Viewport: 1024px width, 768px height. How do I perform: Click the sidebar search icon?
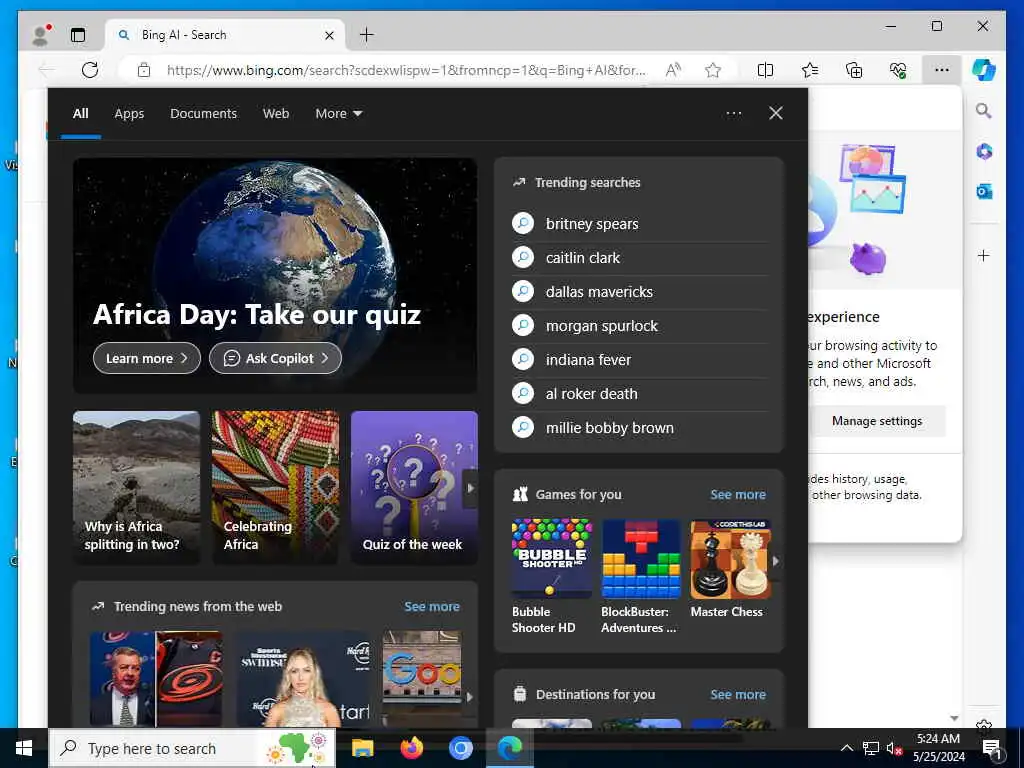pos(984,110)
